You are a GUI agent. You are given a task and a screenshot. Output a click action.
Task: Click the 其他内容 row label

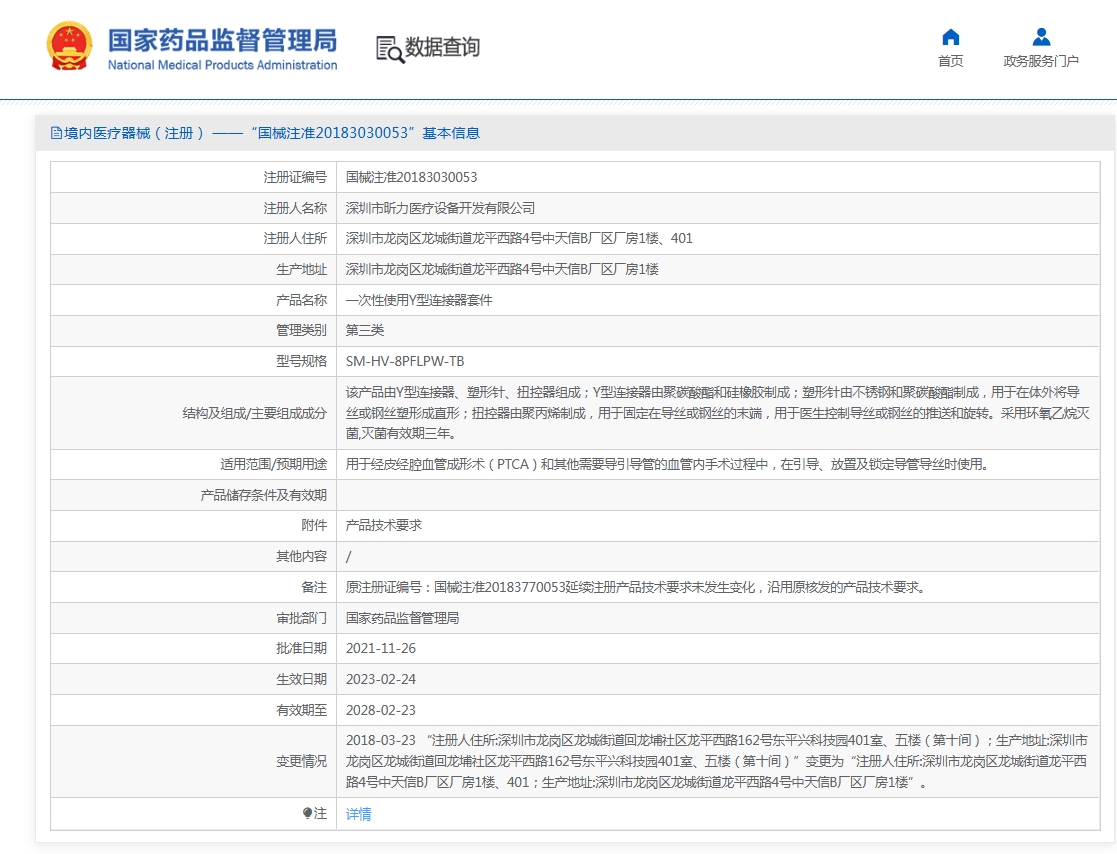[301, 556]
